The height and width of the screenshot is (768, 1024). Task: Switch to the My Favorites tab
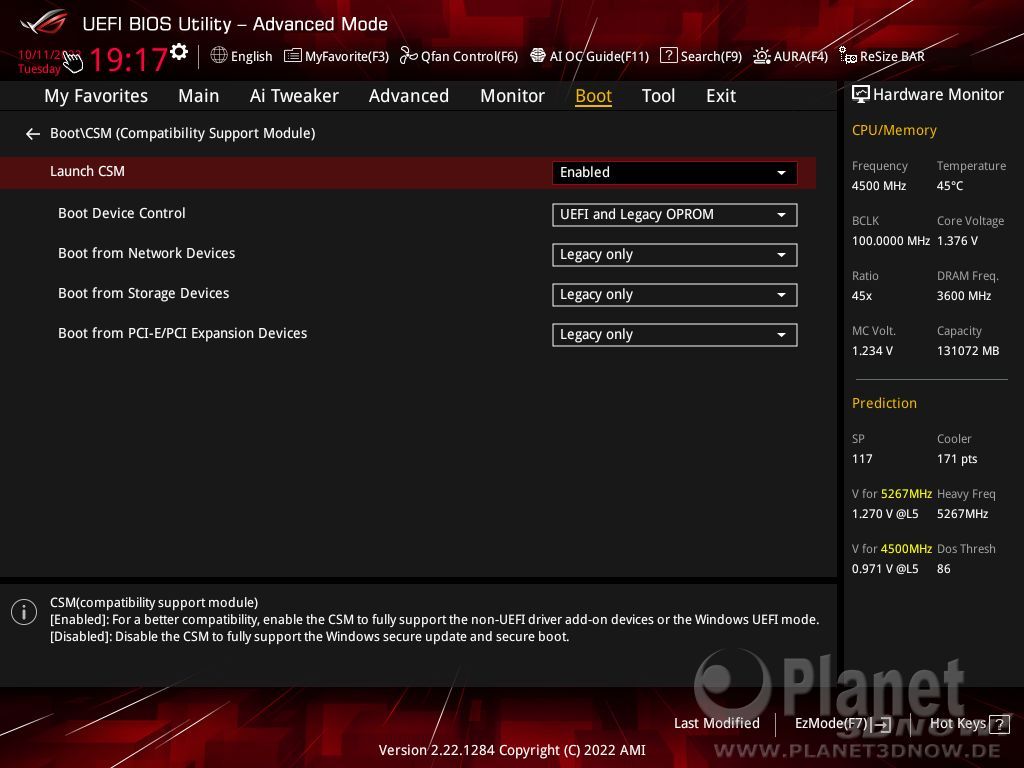click(x=96, y=96)
